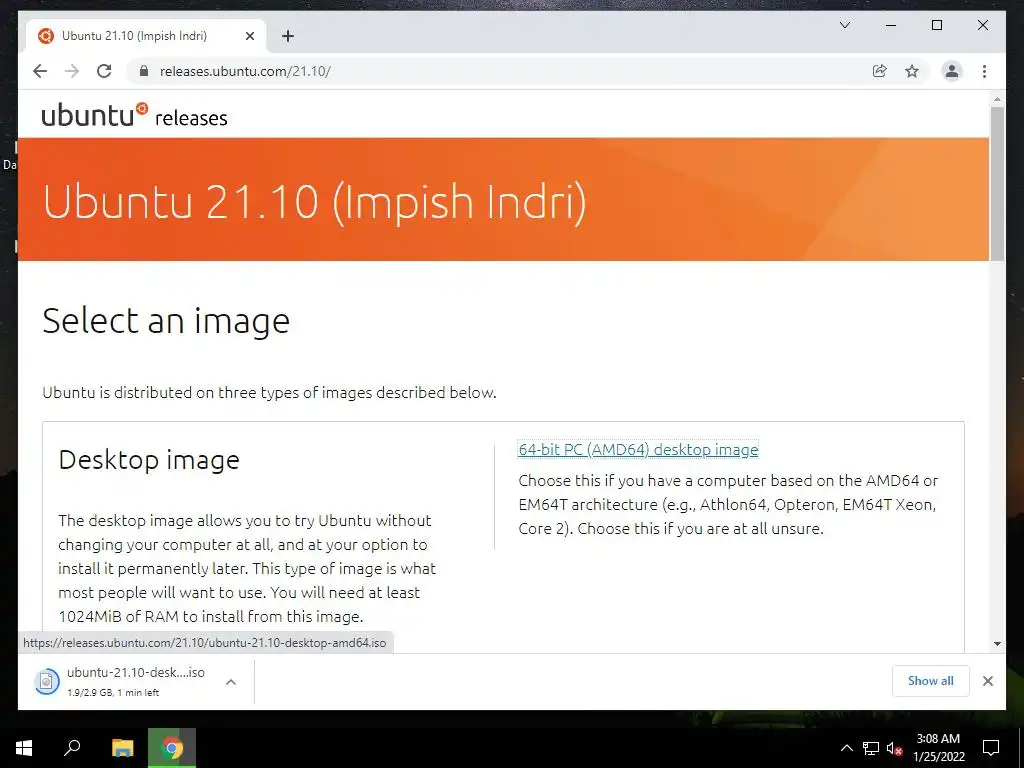Open the 64-bit PC (AMD64) desktop image link
Screen dimensions: 1024x768
tap(638, 449)
